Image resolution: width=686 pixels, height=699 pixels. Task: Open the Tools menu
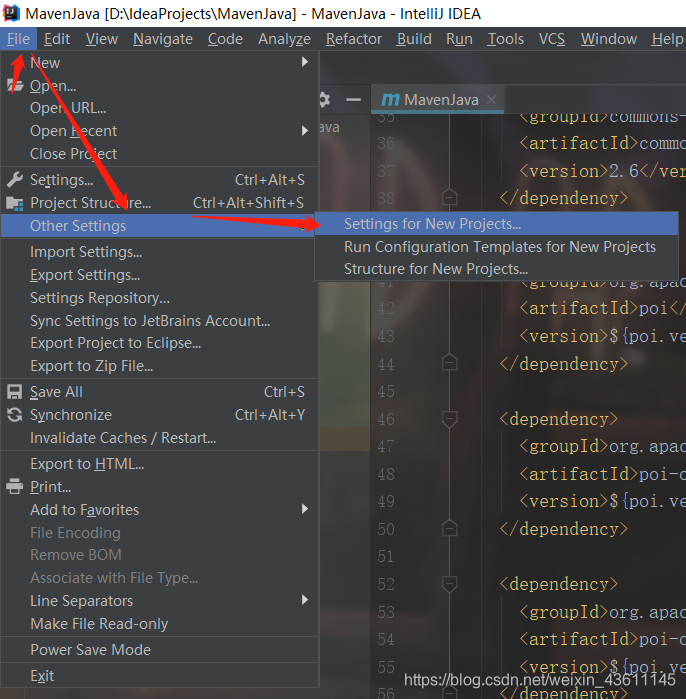pyautogui.click(x=505, y=39)
